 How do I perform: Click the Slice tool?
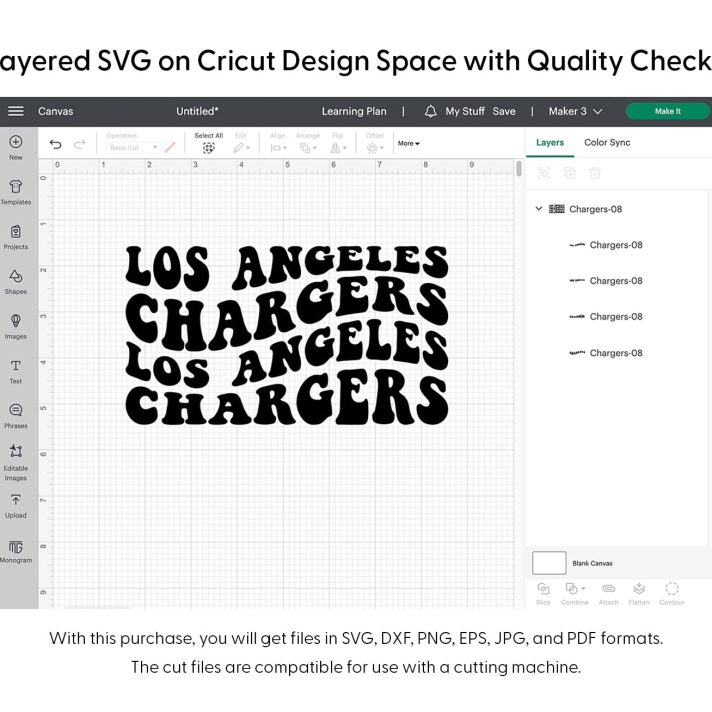coord(543,593)
